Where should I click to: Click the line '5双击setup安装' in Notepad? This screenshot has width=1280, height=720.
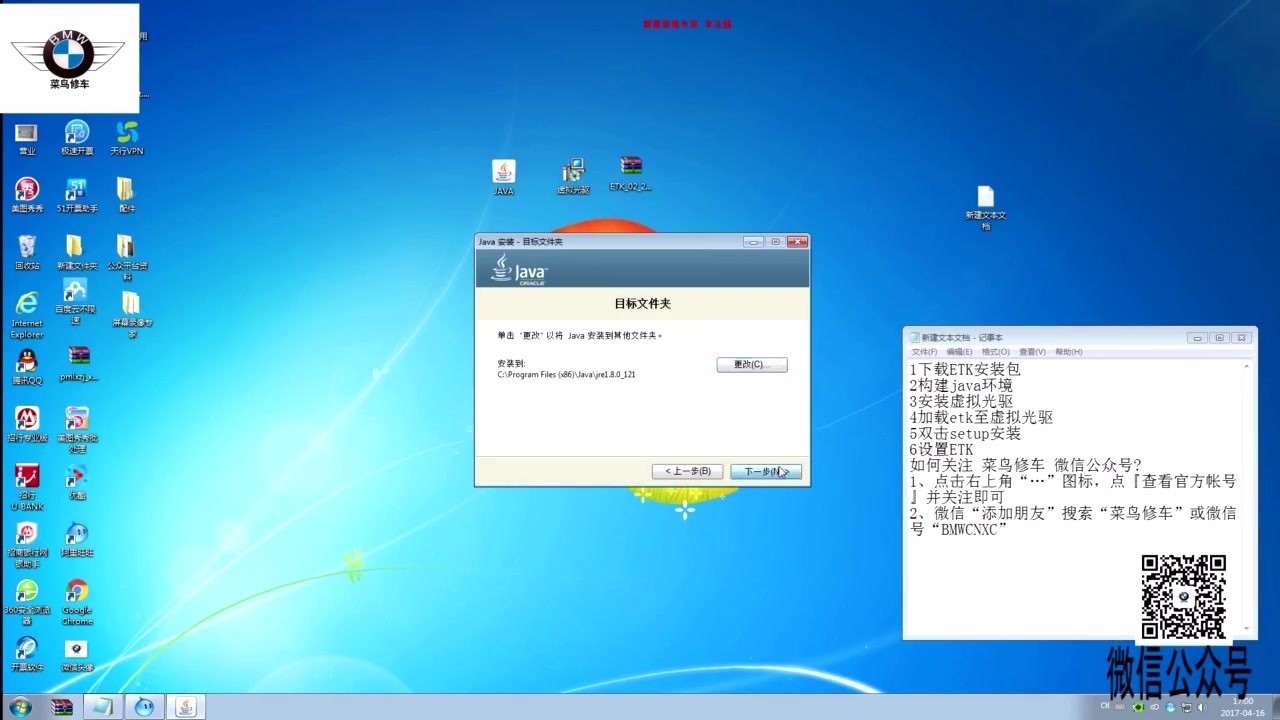tap(965, 433)
